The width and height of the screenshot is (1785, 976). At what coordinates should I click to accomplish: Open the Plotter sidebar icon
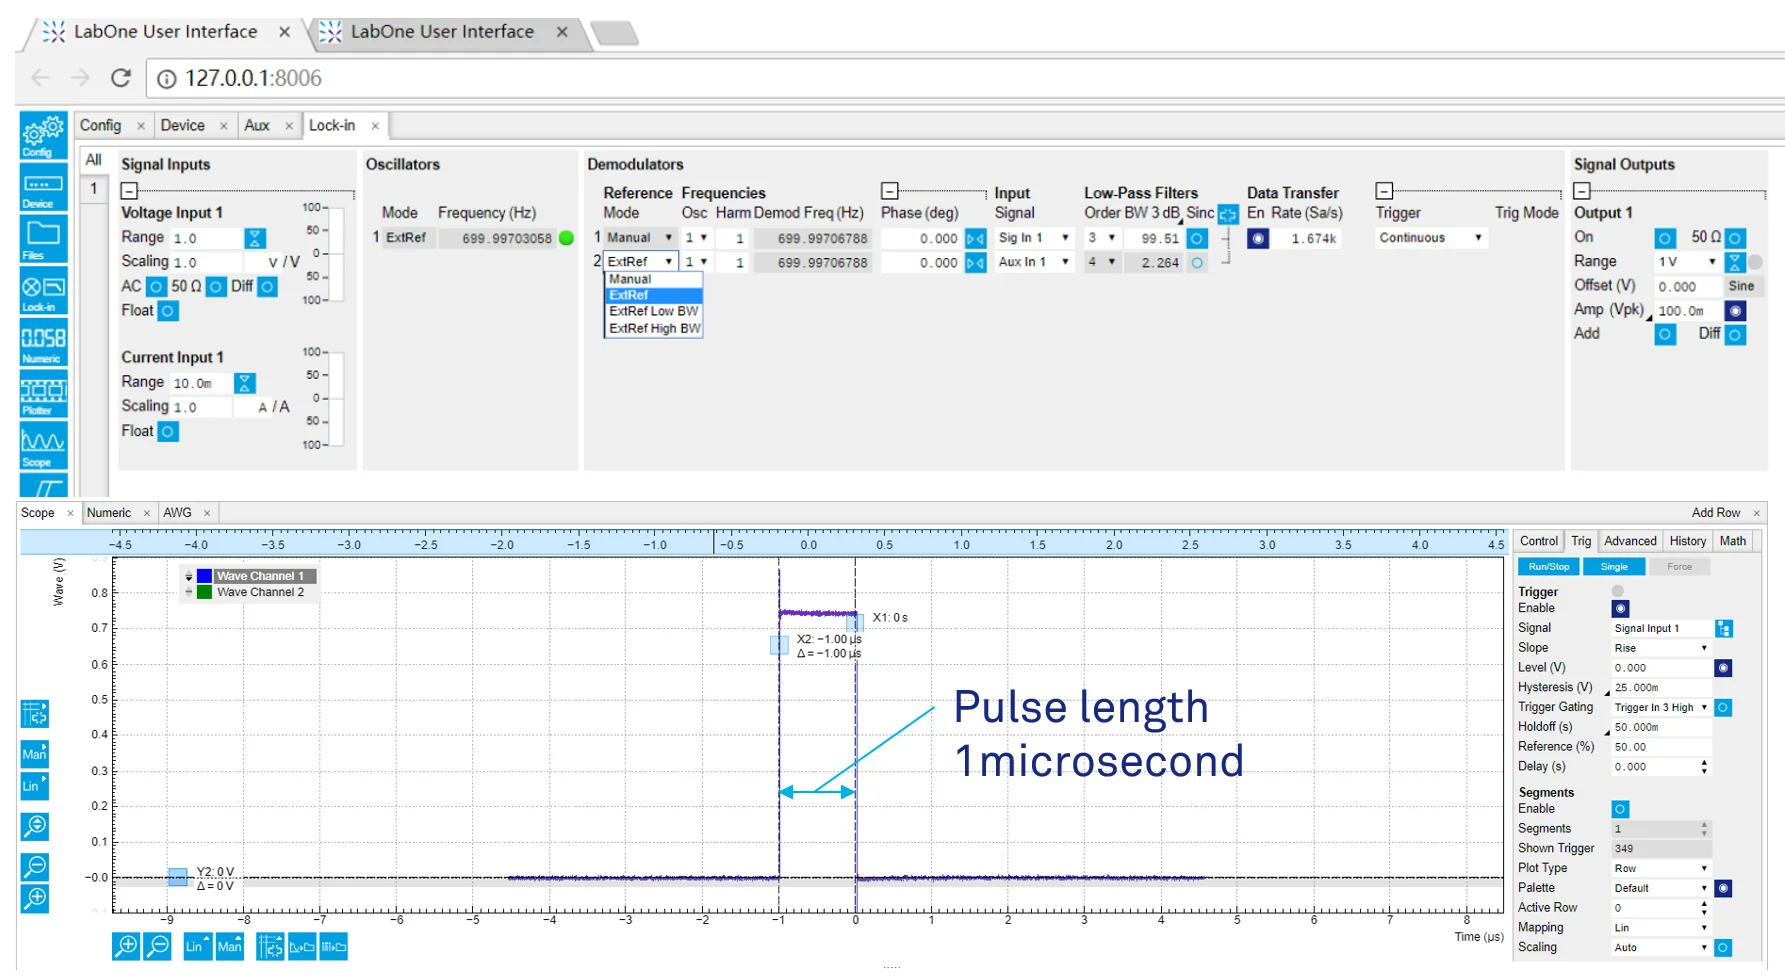click(44, 395)
